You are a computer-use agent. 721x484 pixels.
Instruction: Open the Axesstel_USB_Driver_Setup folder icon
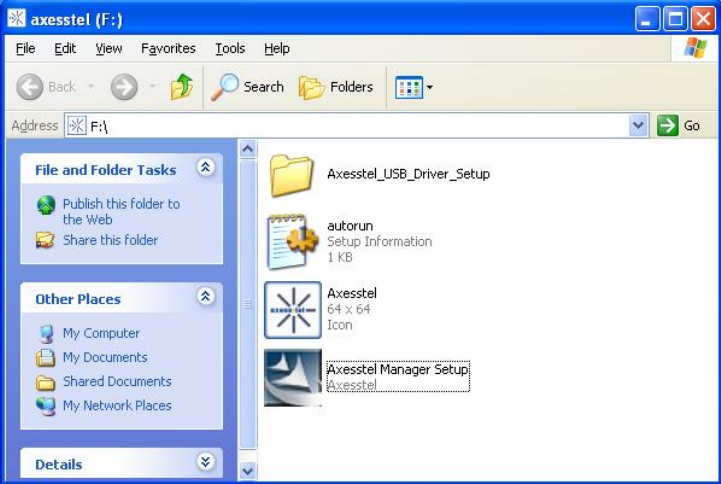tap(292, 175)
